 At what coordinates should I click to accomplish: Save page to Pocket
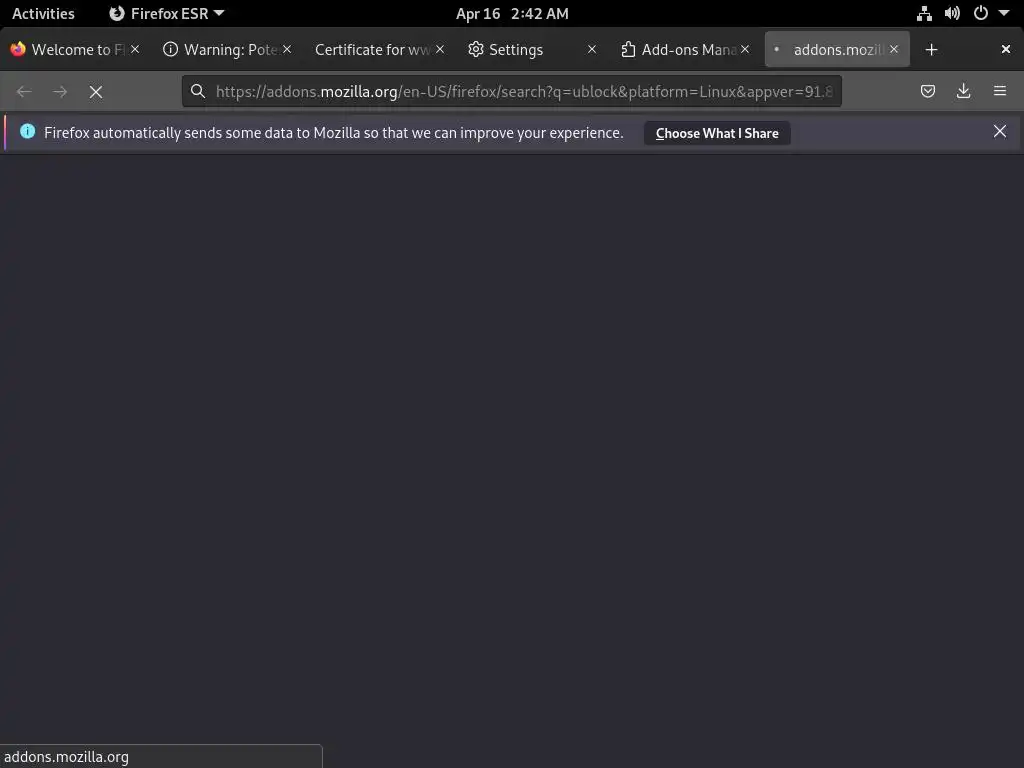[x=927, y=91]
